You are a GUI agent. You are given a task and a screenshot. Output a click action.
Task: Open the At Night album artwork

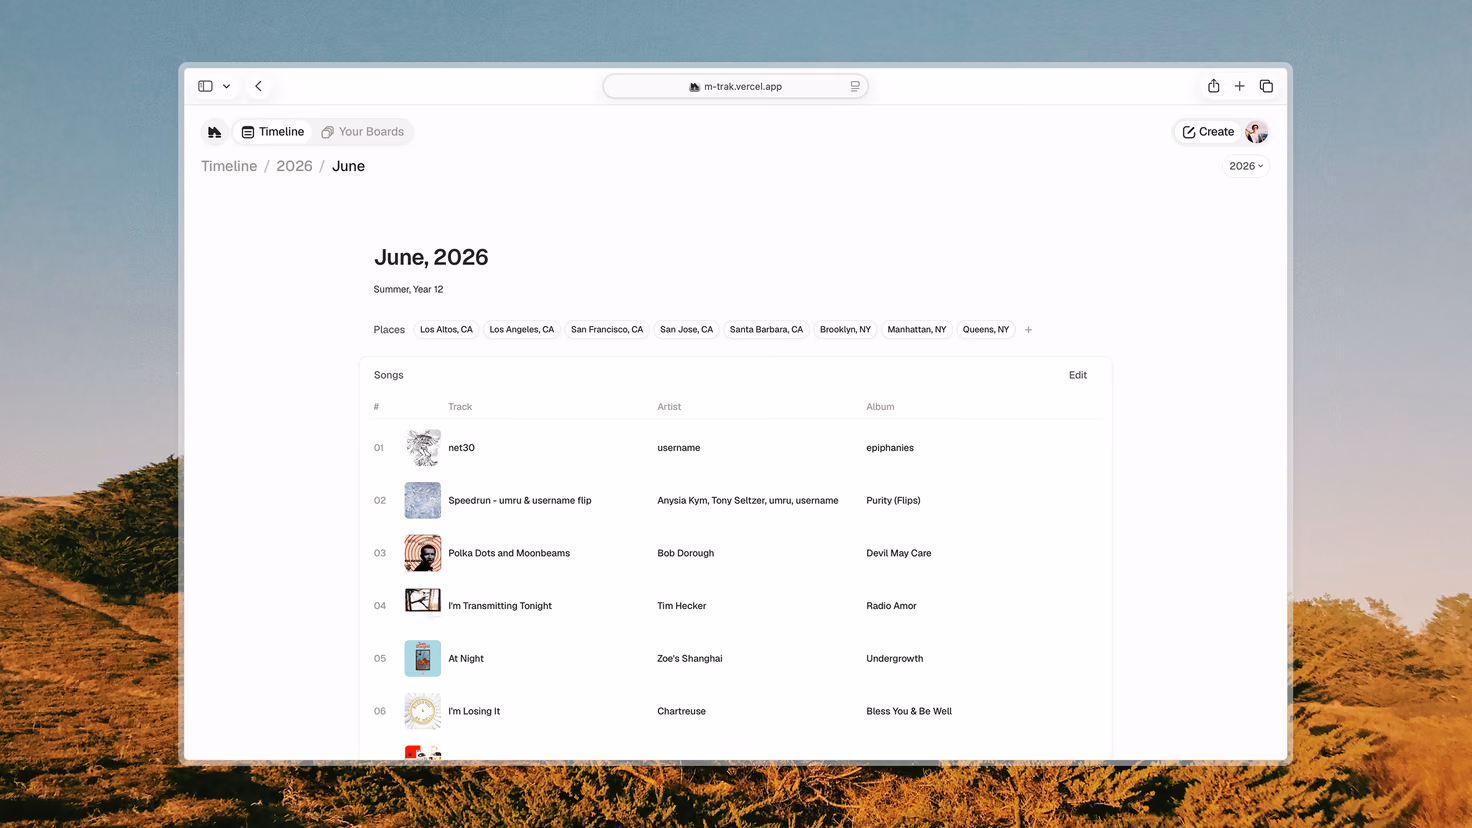(x=422, y=658)
